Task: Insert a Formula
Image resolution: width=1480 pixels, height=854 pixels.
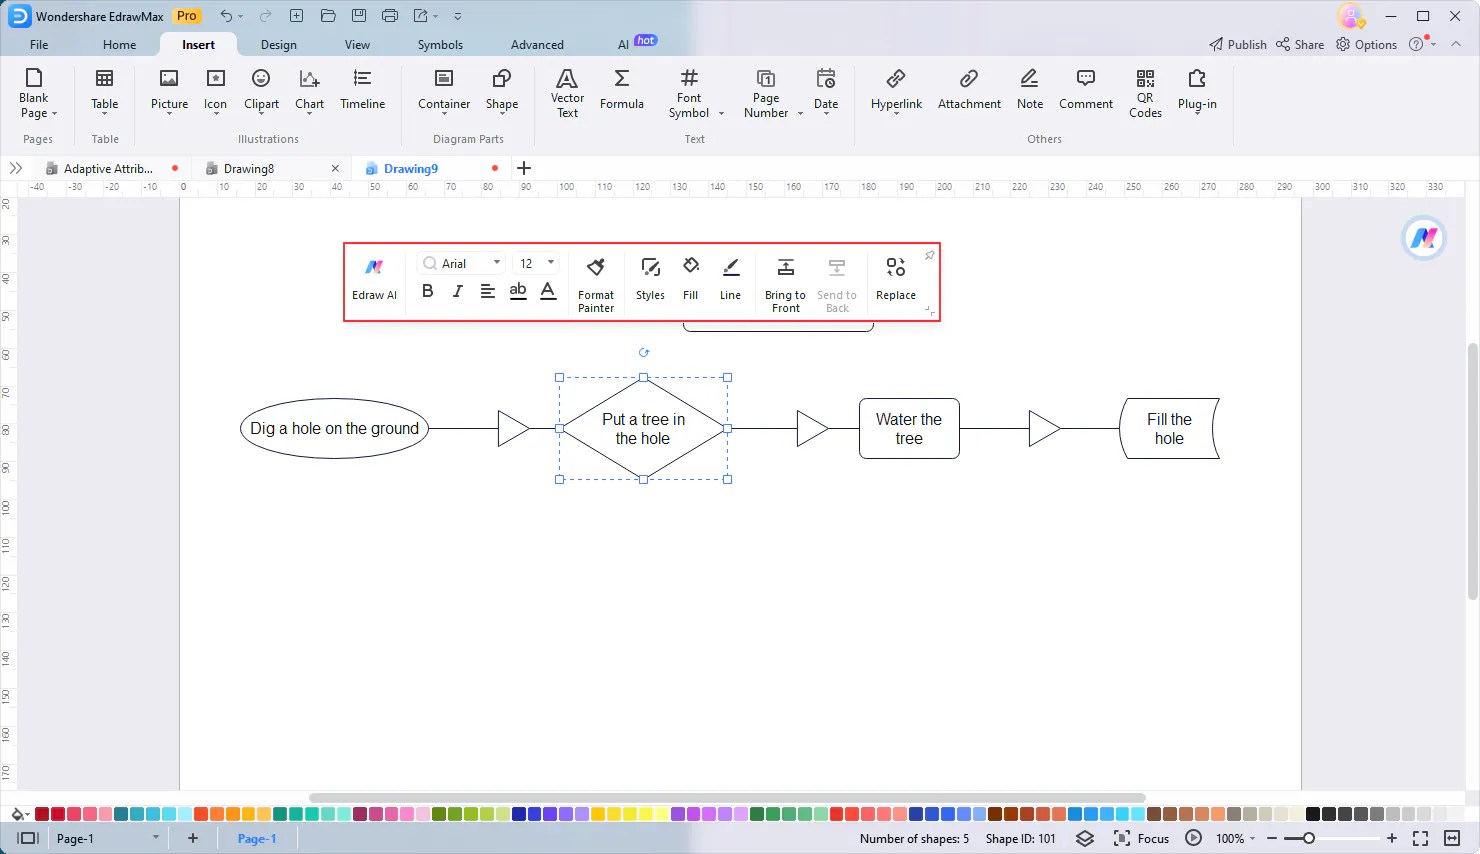Action: tap(621, 91)
